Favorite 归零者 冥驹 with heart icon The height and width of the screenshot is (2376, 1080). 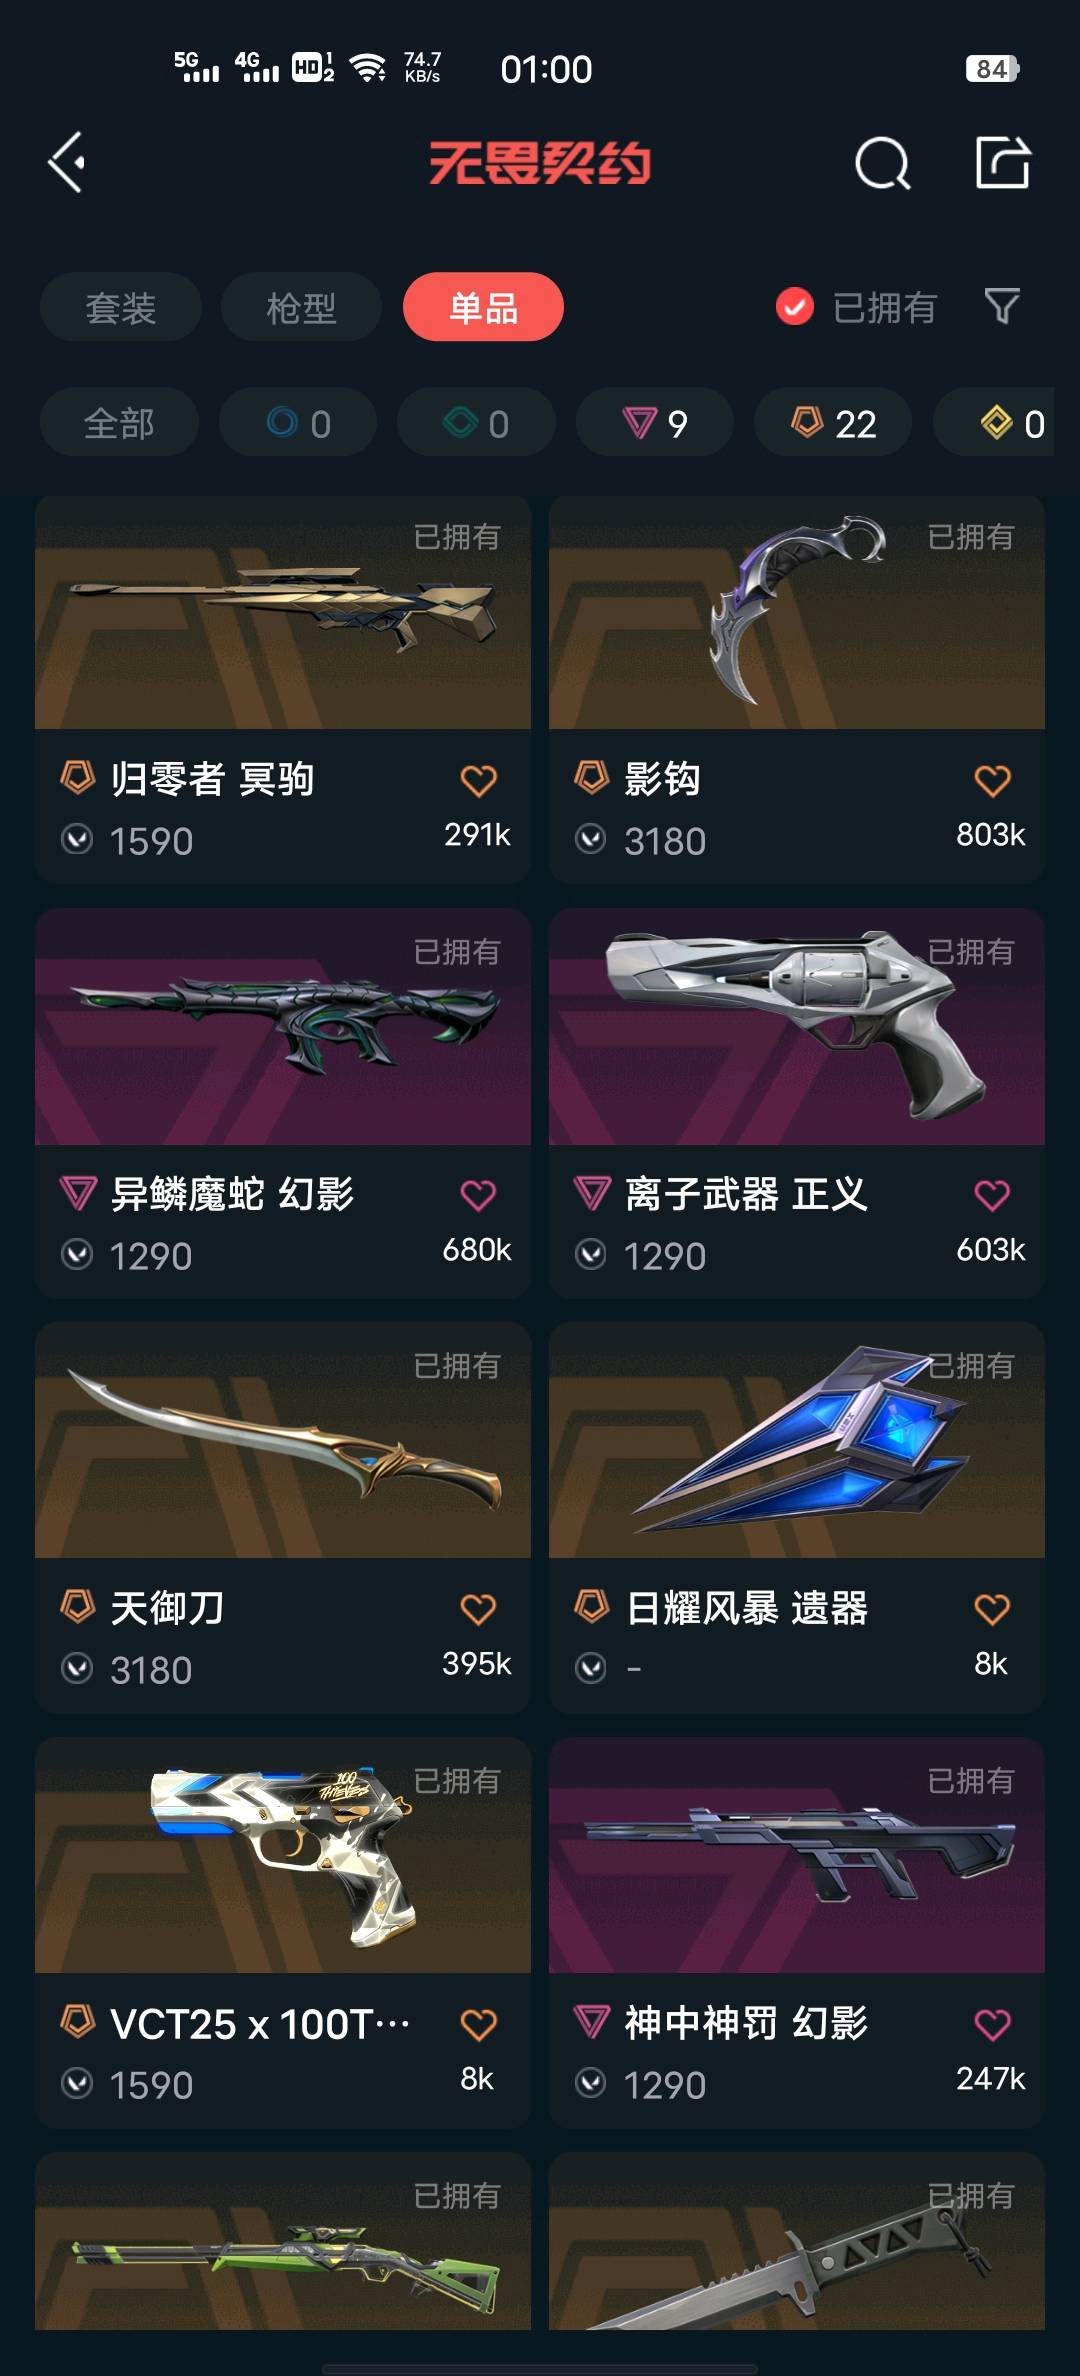[x=478, y=780]
